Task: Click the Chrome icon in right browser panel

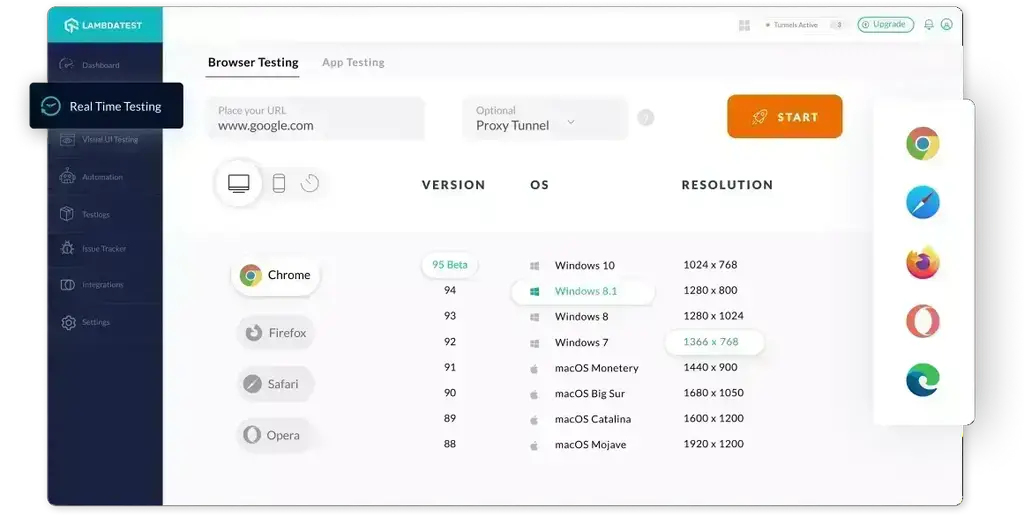Action: pos(922,144)
